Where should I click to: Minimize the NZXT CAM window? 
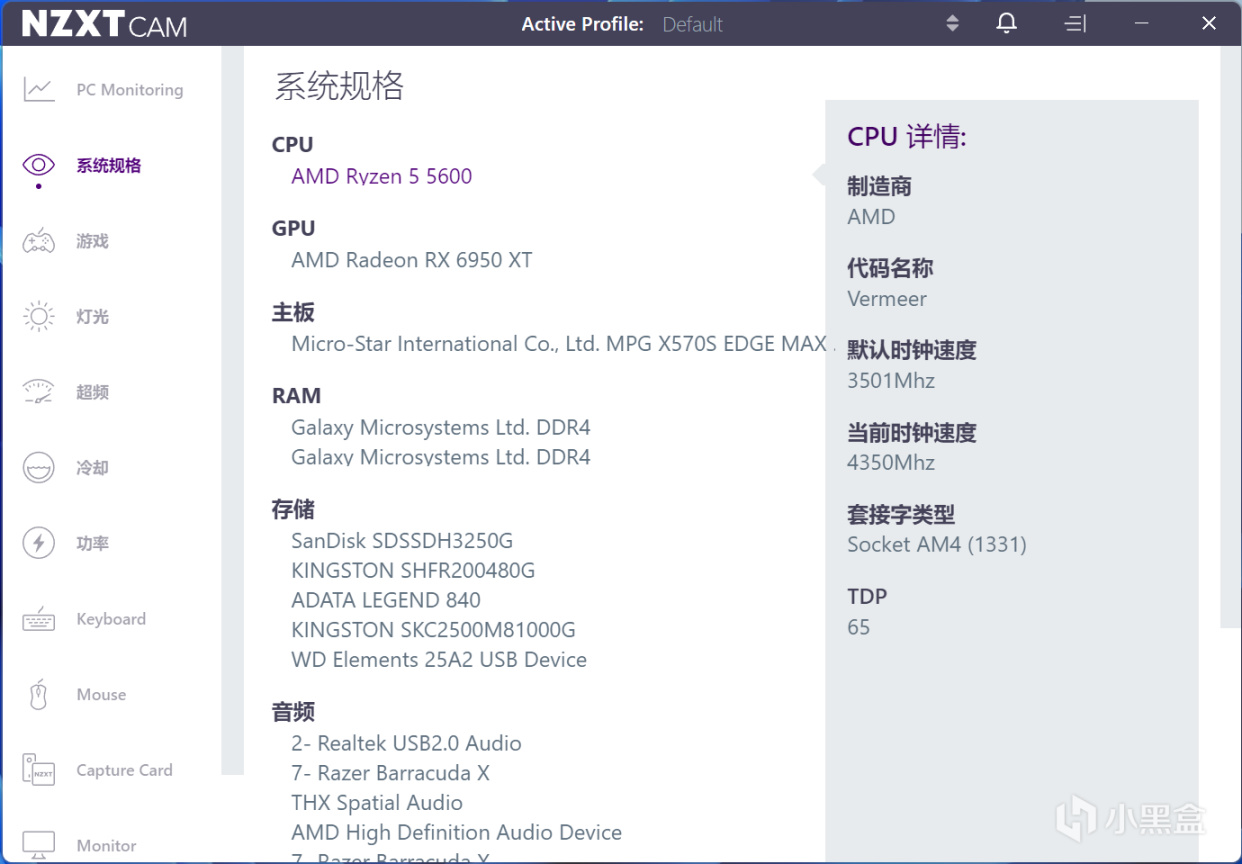[x=1142, y=24]
